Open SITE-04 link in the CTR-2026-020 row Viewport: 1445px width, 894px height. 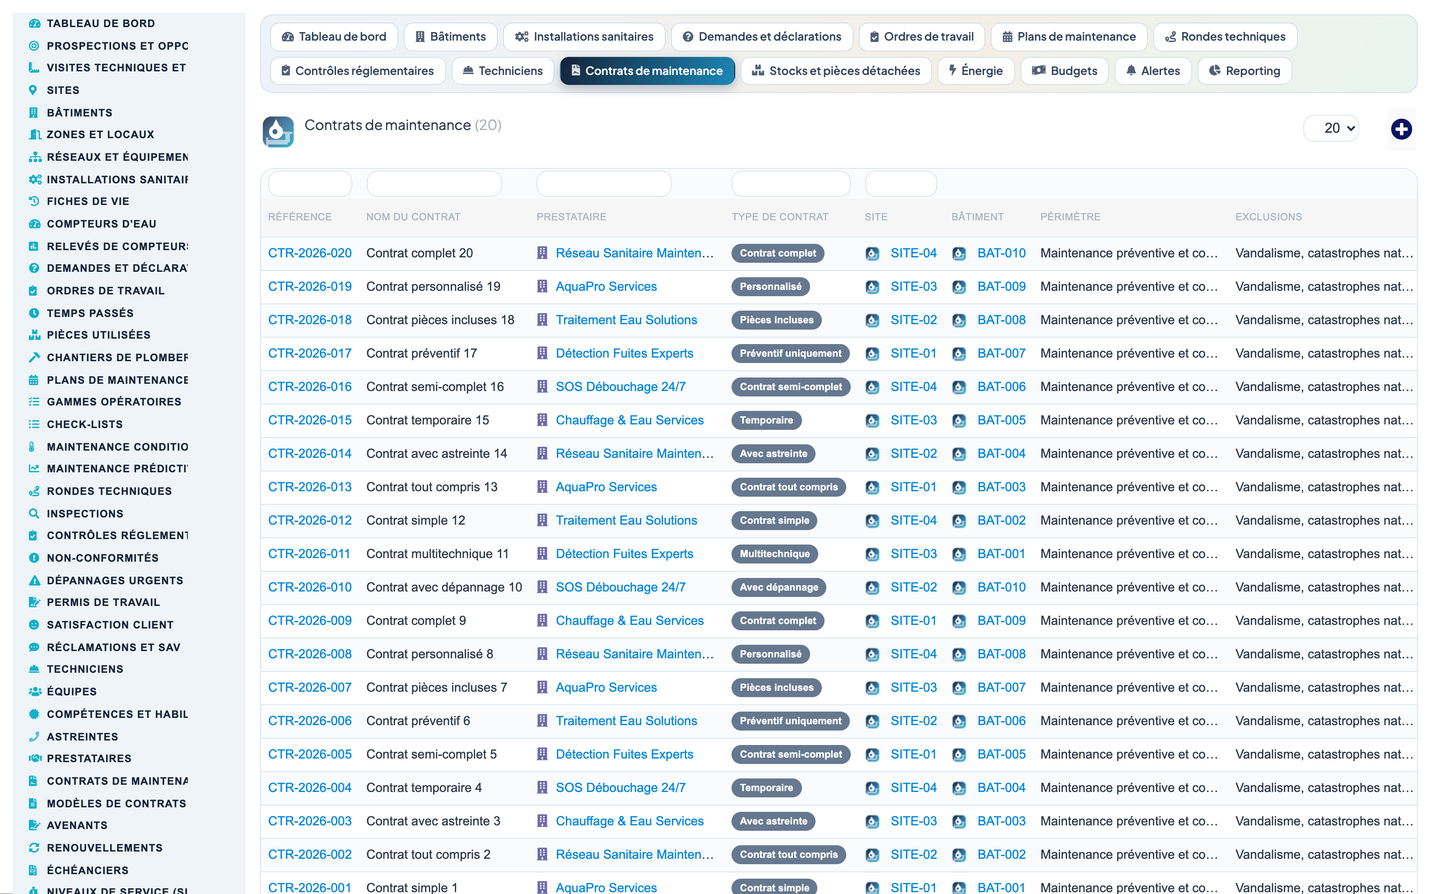point(914,253)
